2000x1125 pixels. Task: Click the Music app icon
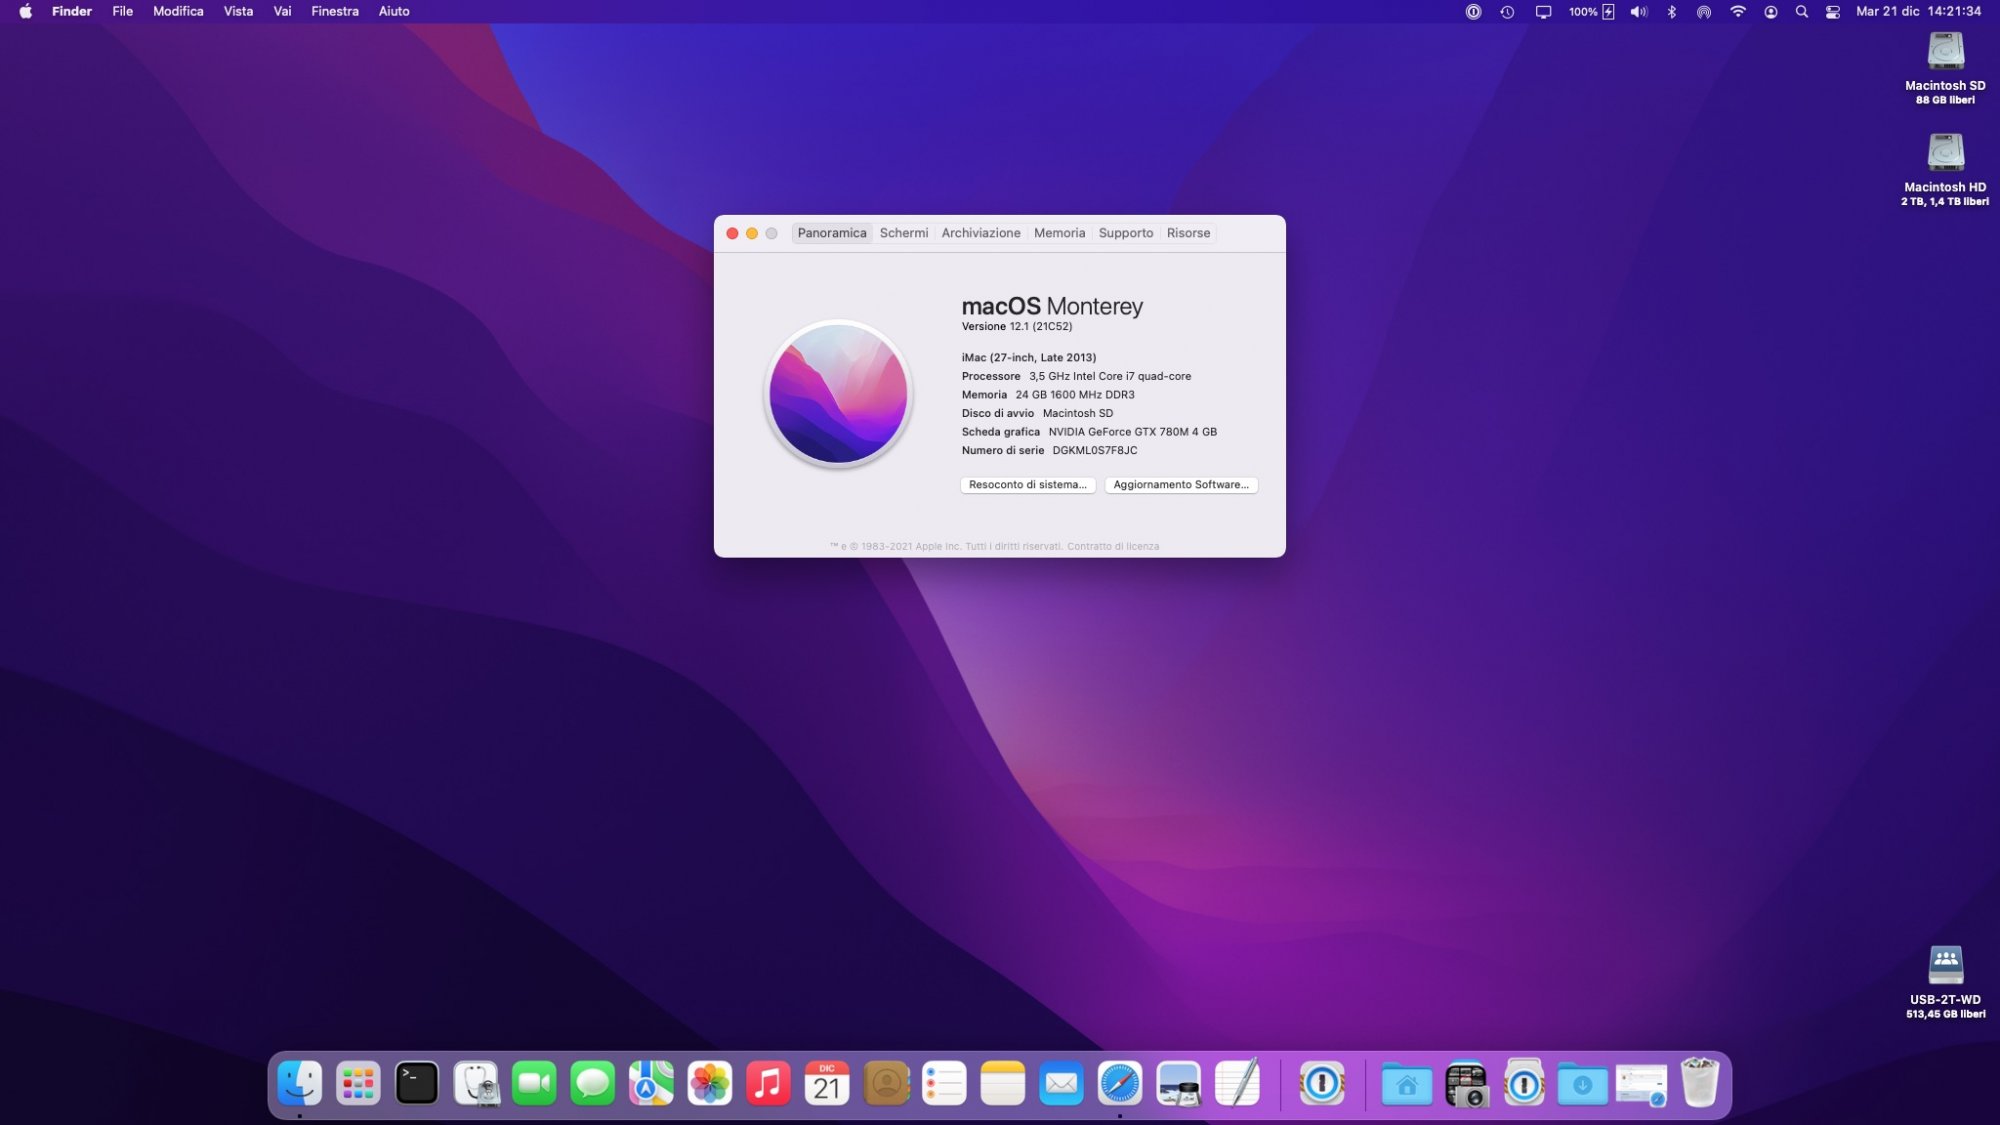(768, 1084)
